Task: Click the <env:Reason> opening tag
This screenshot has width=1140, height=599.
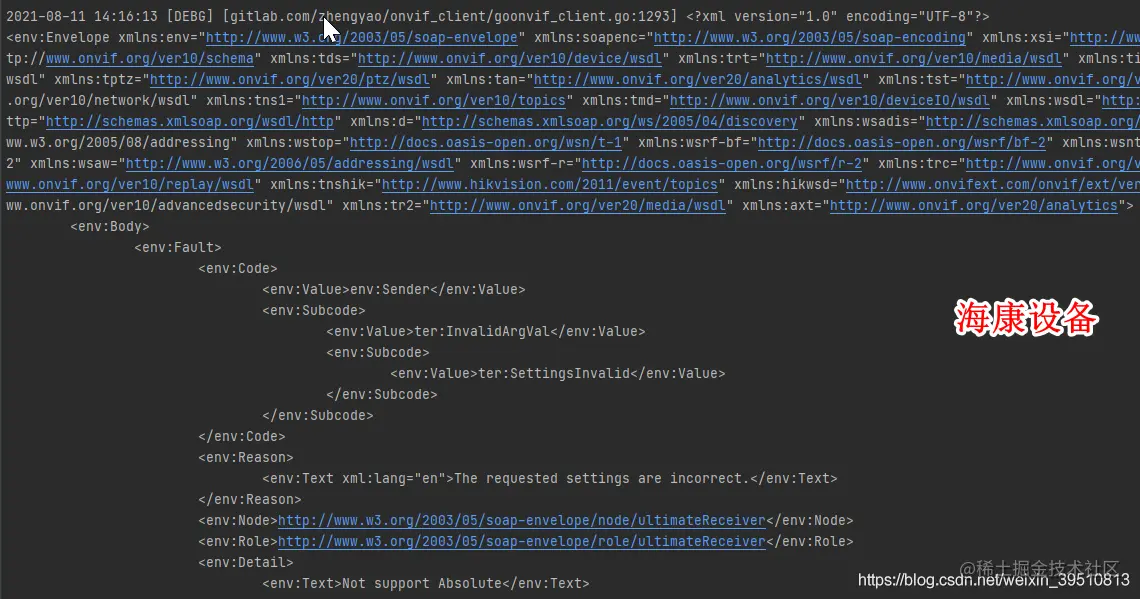Action: coord(246,458)
